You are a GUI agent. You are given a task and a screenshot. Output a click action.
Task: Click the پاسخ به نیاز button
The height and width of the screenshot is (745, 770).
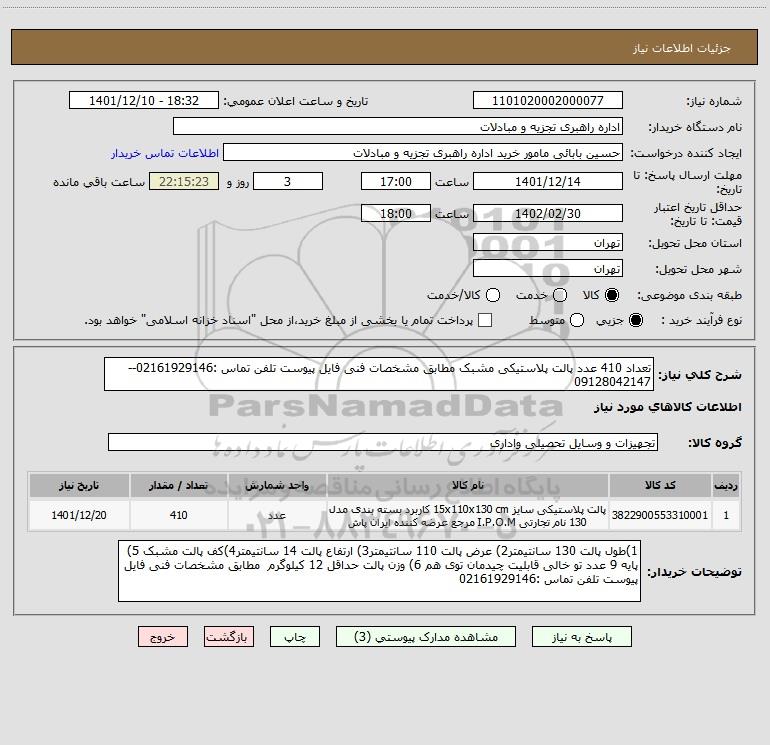582,637
